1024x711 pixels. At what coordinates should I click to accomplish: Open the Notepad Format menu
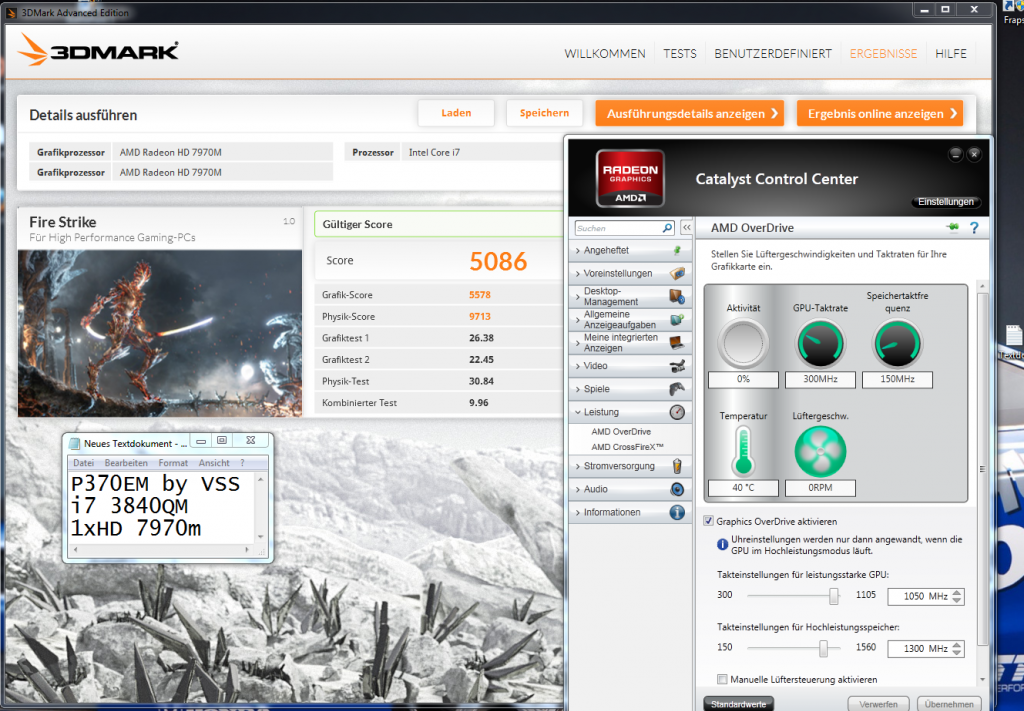tap(173, 462)
